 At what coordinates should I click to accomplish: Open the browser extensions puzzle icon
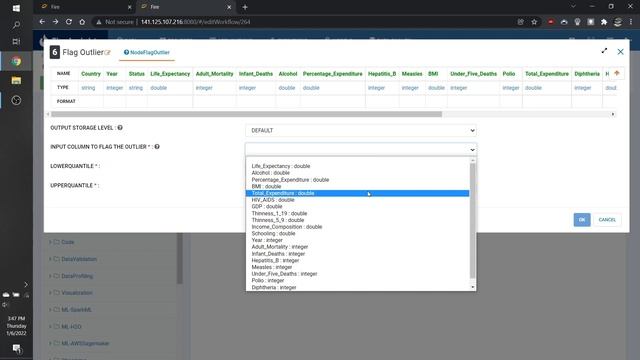tap(604, 22)
